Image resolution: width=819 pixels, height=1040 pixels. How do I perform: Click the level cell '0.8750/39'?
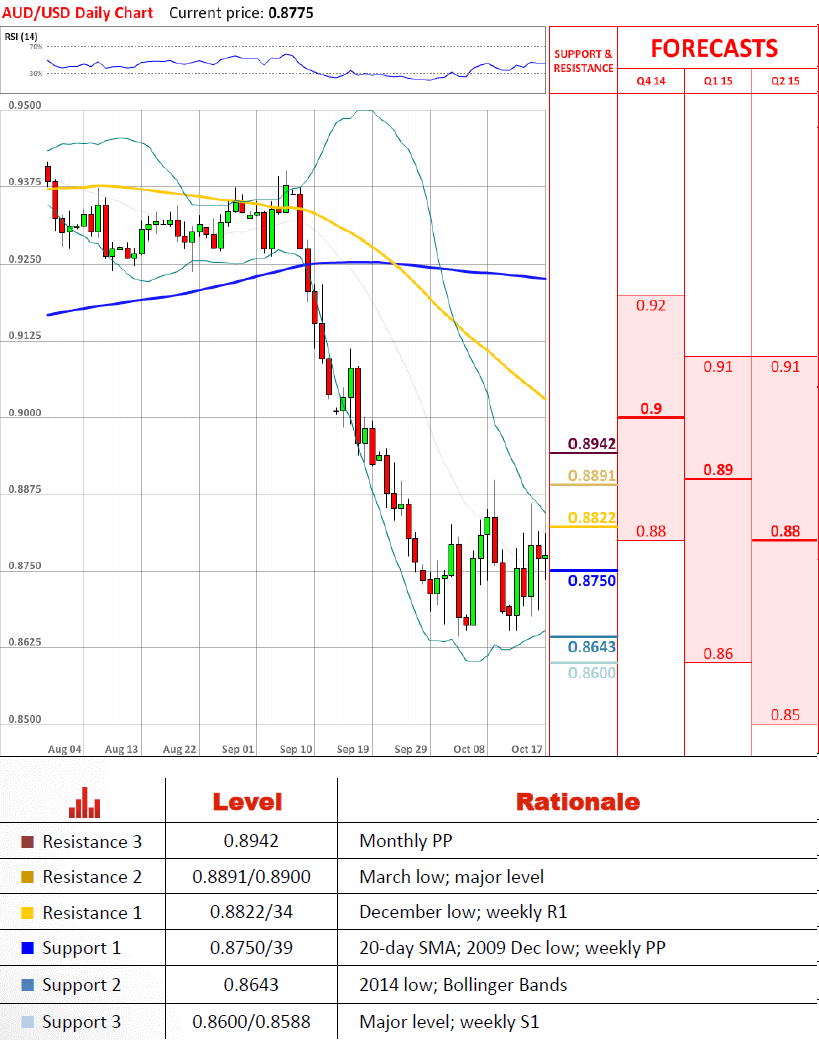point(251,948)
